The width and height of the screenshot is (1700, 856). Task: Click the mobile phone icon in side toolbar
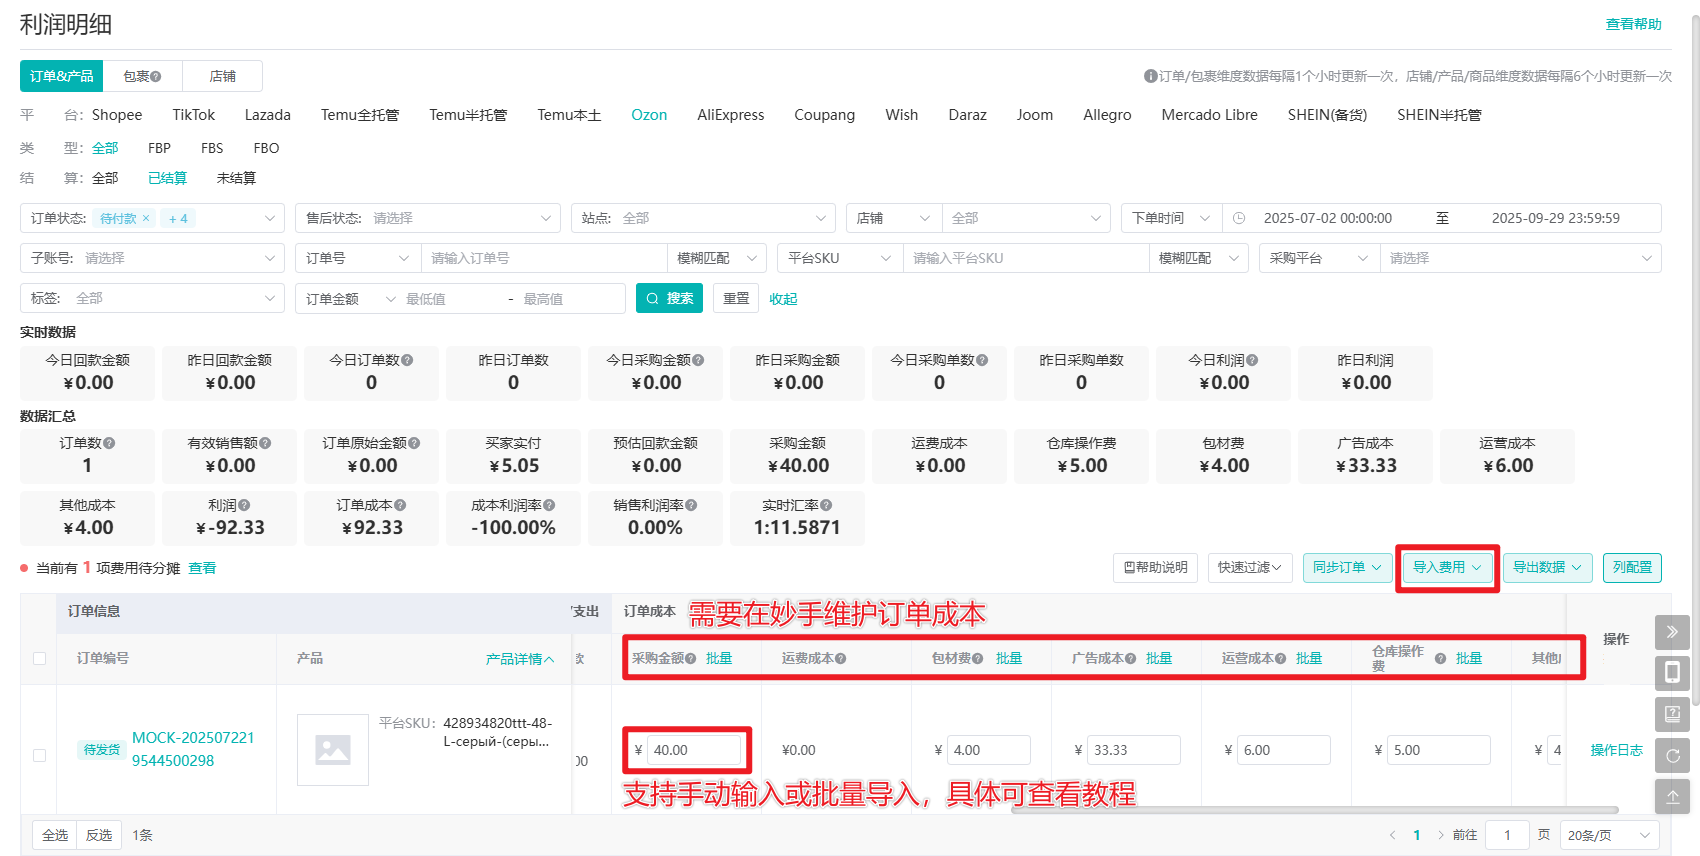1672,673
